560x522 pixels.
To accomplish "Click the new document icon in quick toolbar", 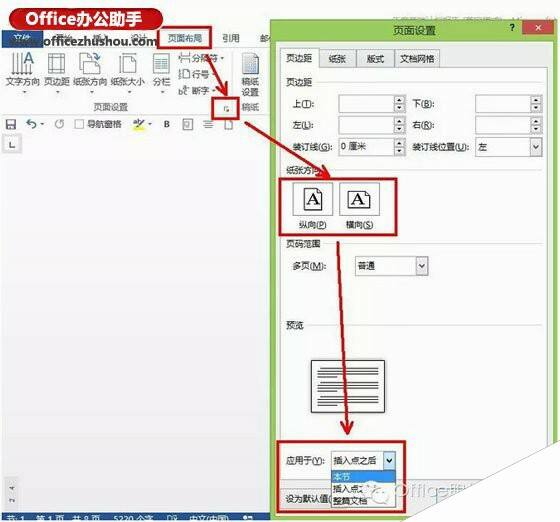I will [229, 124].
